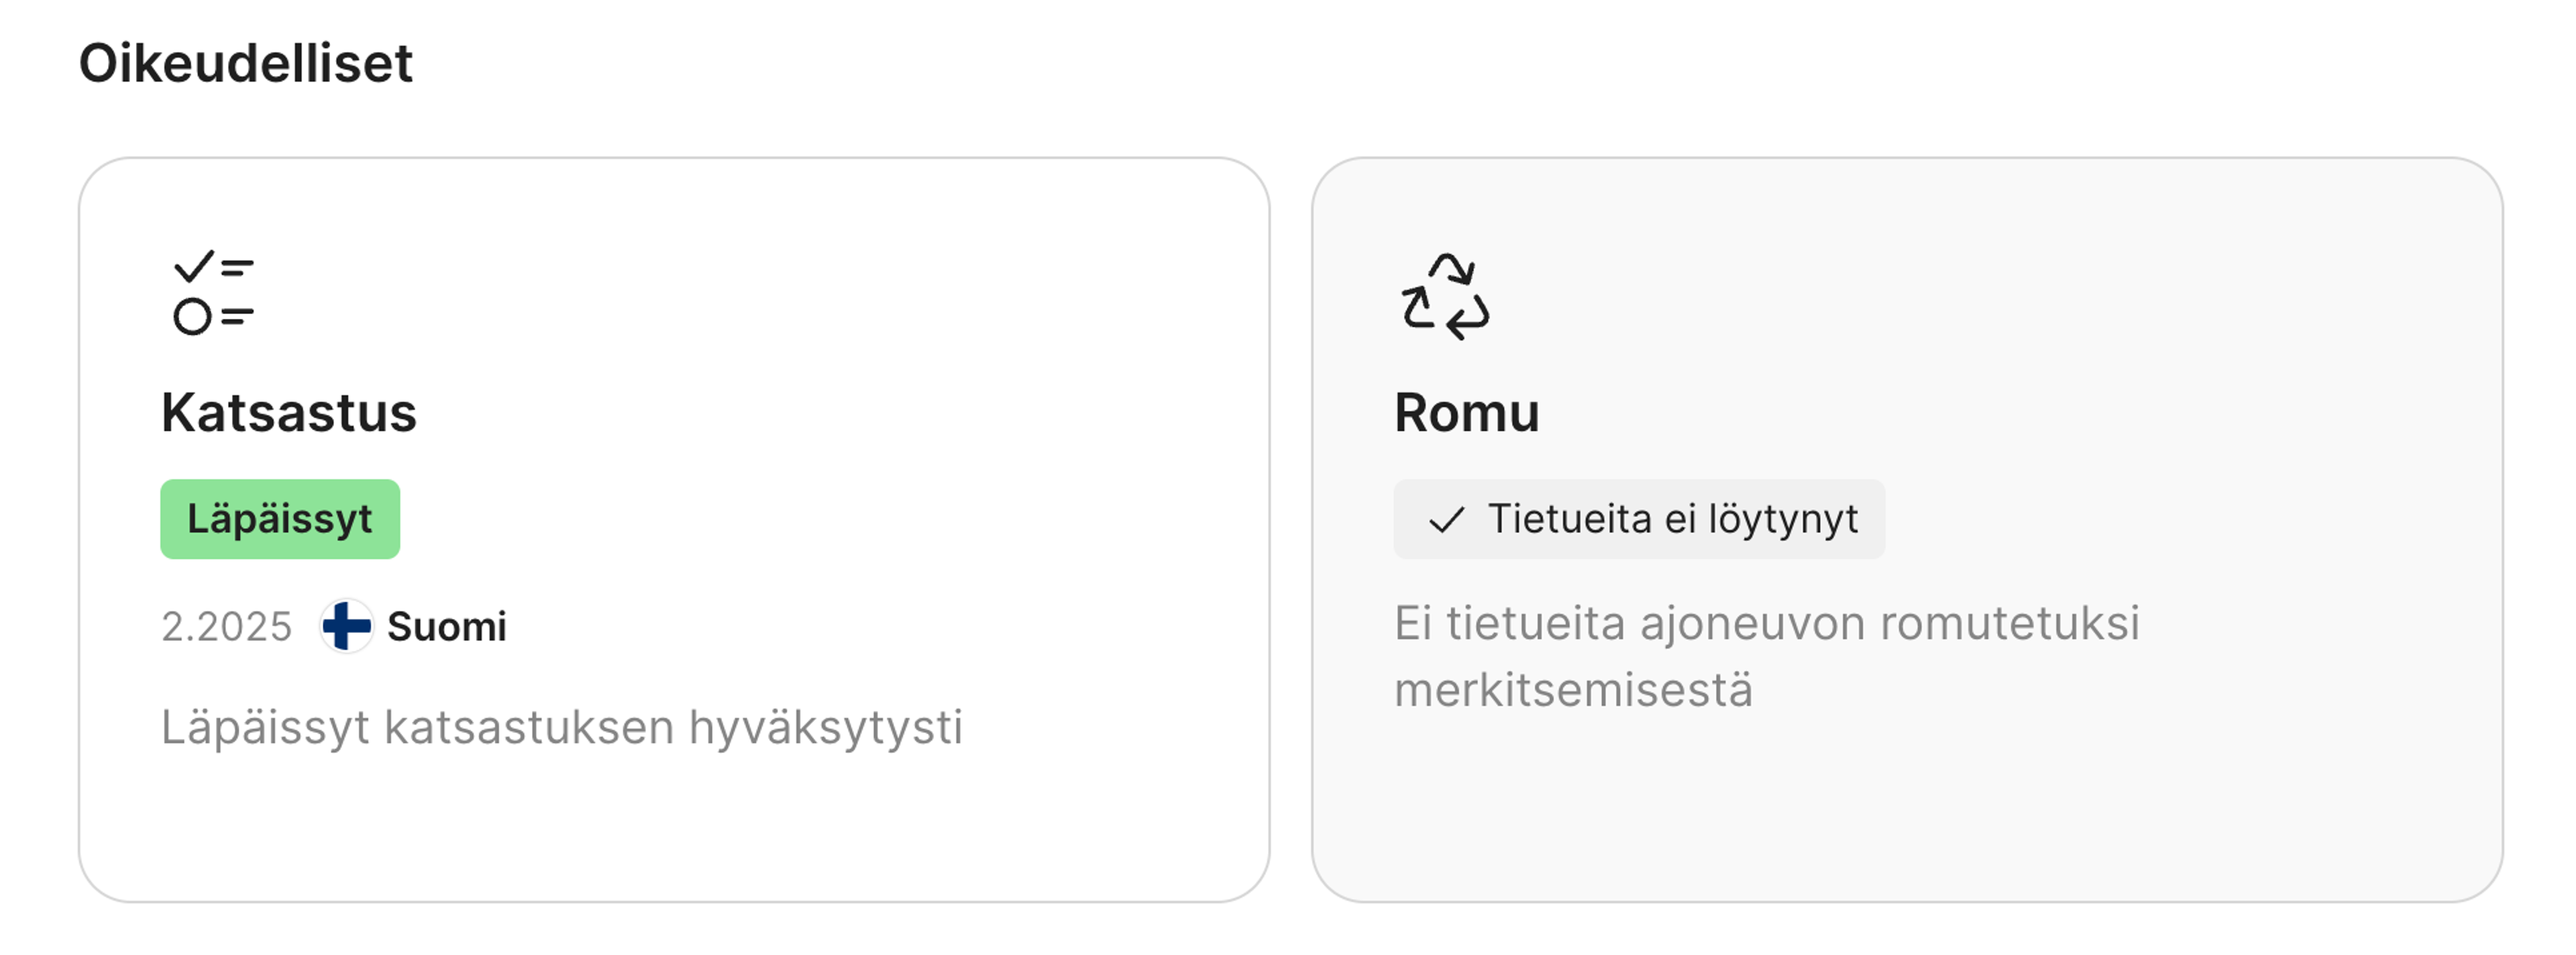This screenshot has height=955, width=2576.
Task: Select the Katsastus title
Action: point(290,412)
